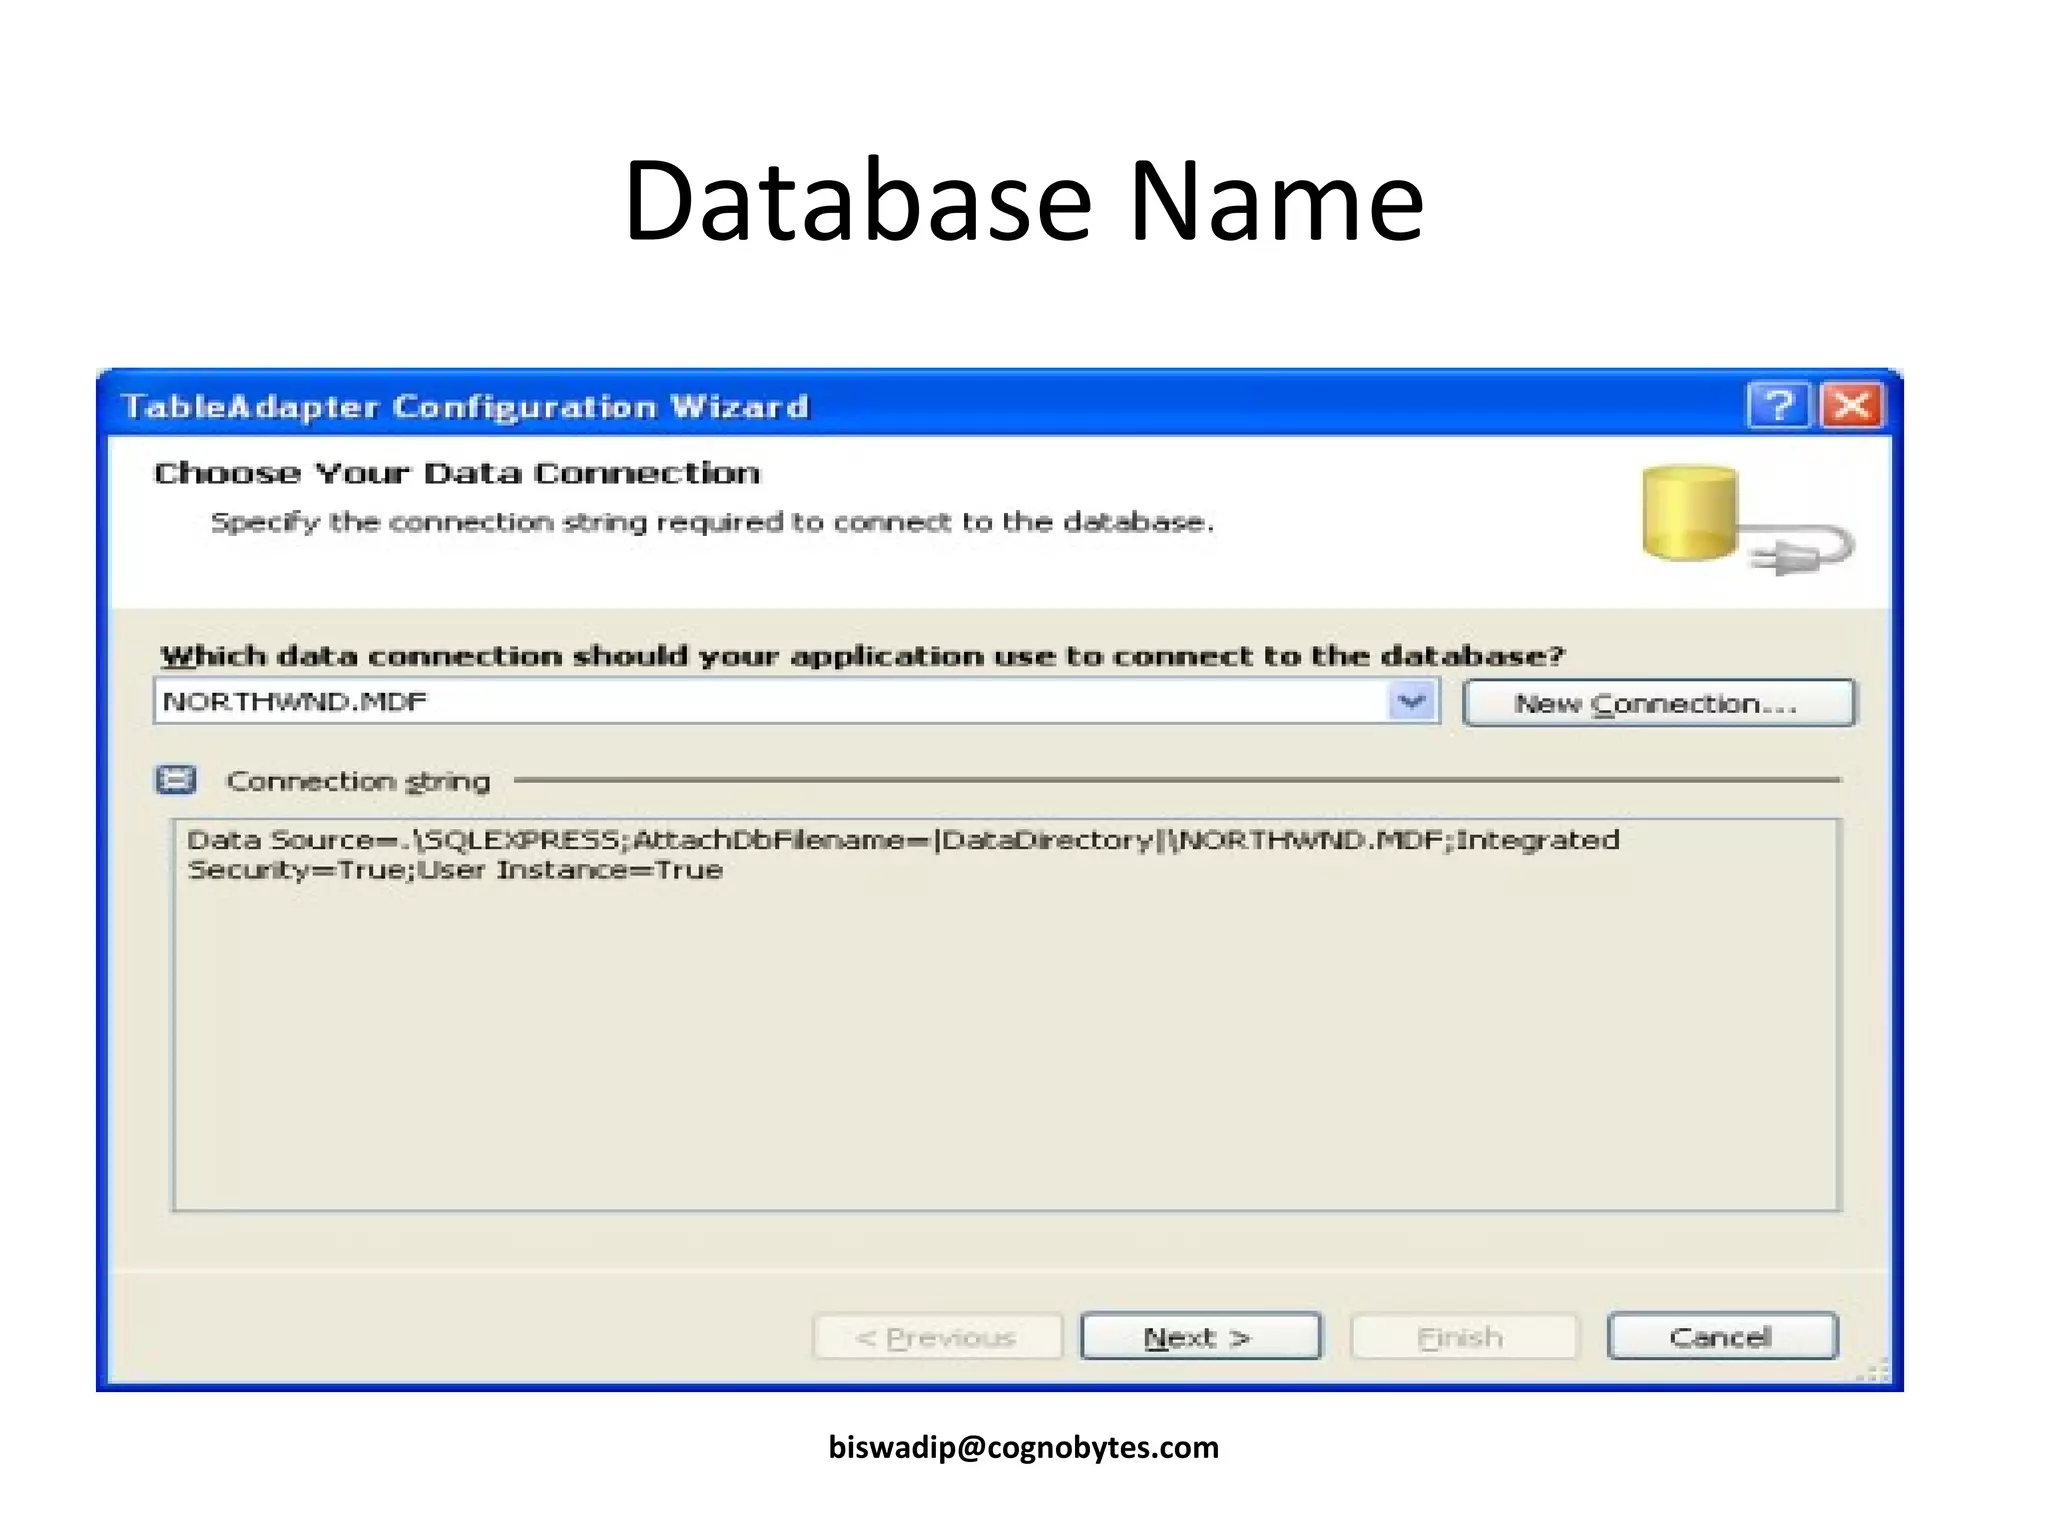The image size is (2048, 1536).
Task: Click the disabled Finish button
Action: (1463, 1337)
